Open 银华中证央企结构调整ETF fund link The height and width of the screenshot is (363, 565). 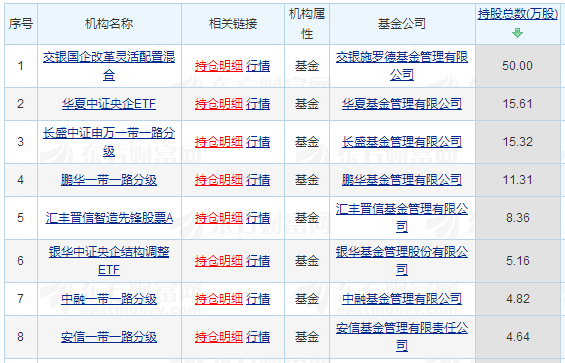point(109,261)
